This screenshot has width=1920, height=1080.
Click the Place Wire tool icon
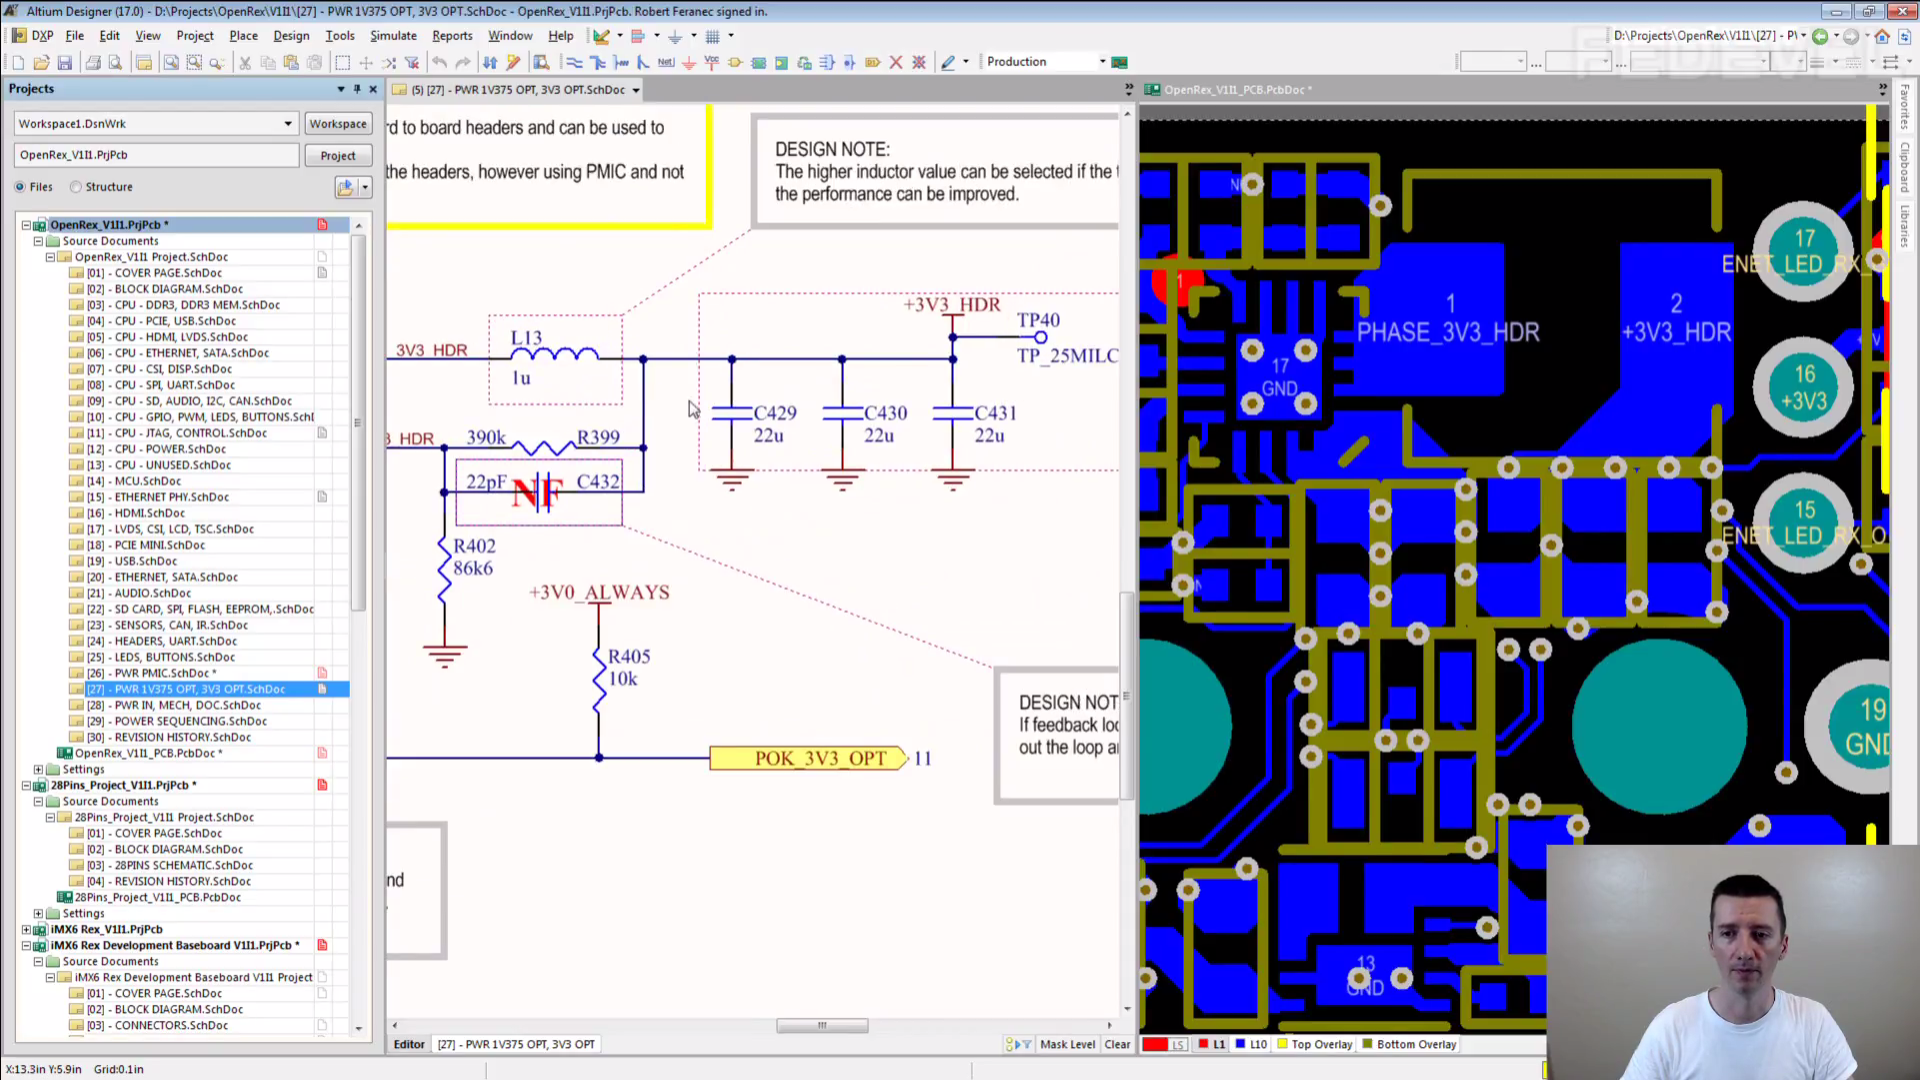(574, 62)
